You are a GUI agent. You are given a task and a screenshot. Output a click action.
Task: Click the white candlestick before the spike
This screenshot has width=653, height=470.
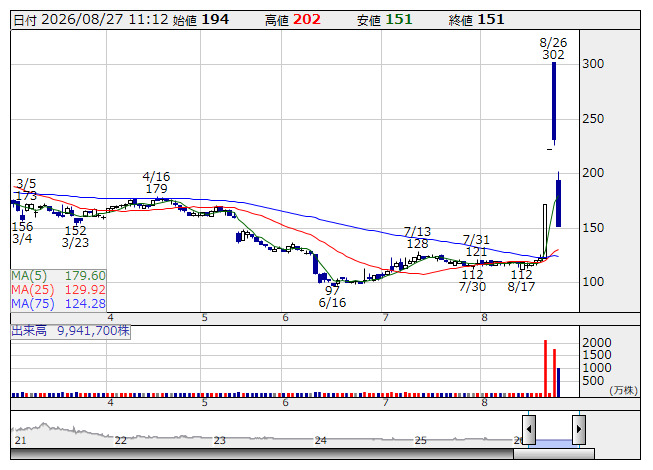tap(545, 230)
